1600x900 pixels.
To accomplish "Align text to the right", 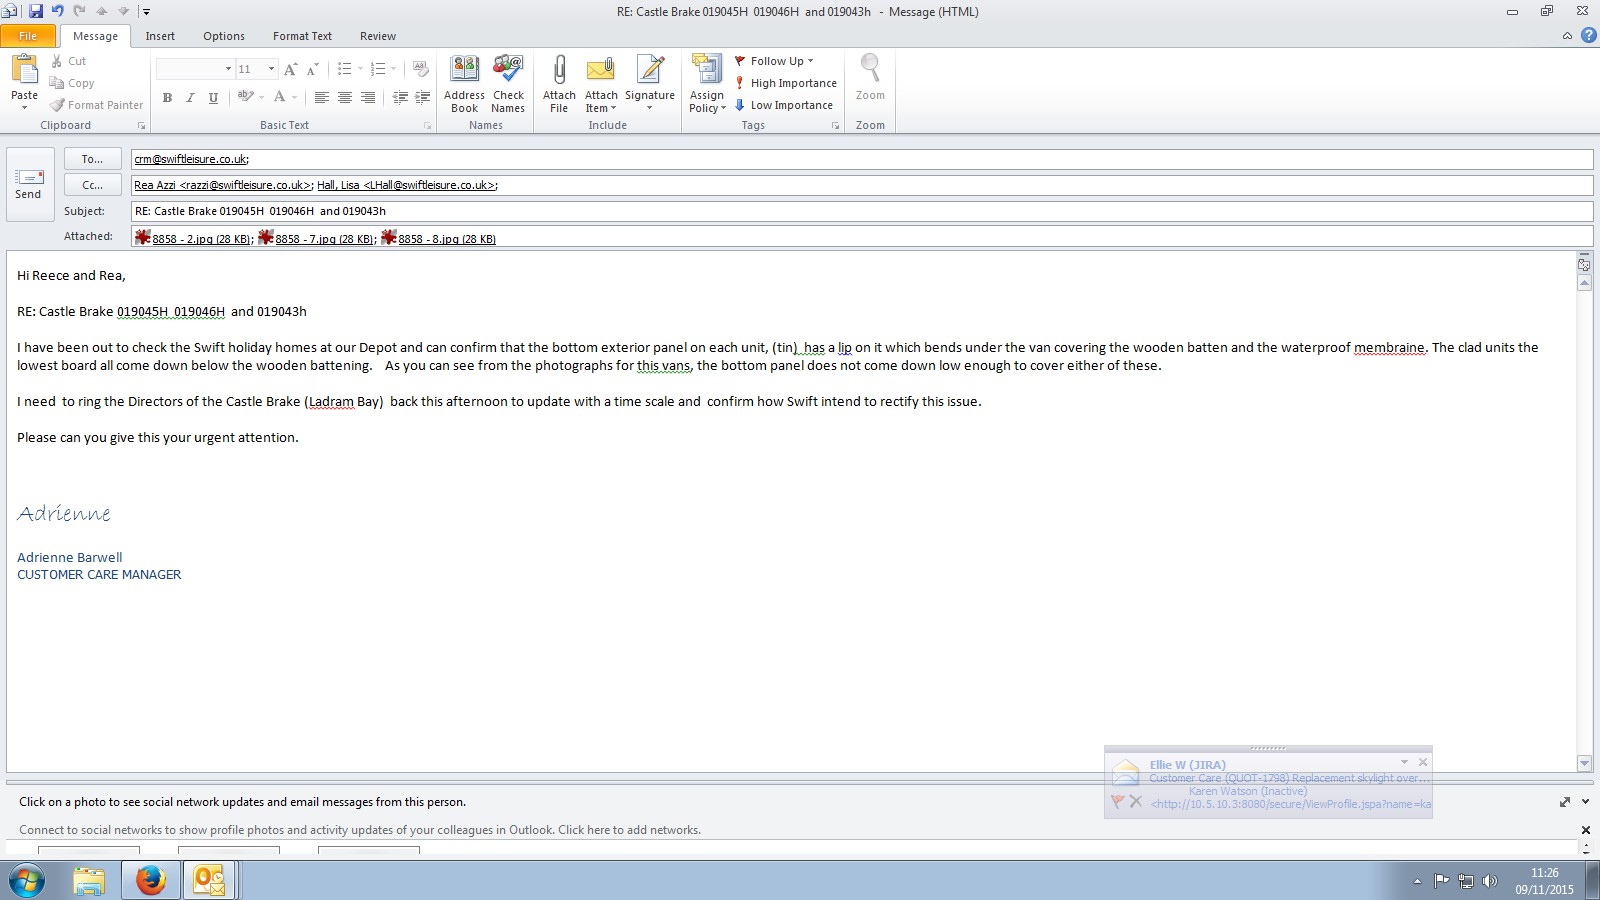I will (368, 97).
